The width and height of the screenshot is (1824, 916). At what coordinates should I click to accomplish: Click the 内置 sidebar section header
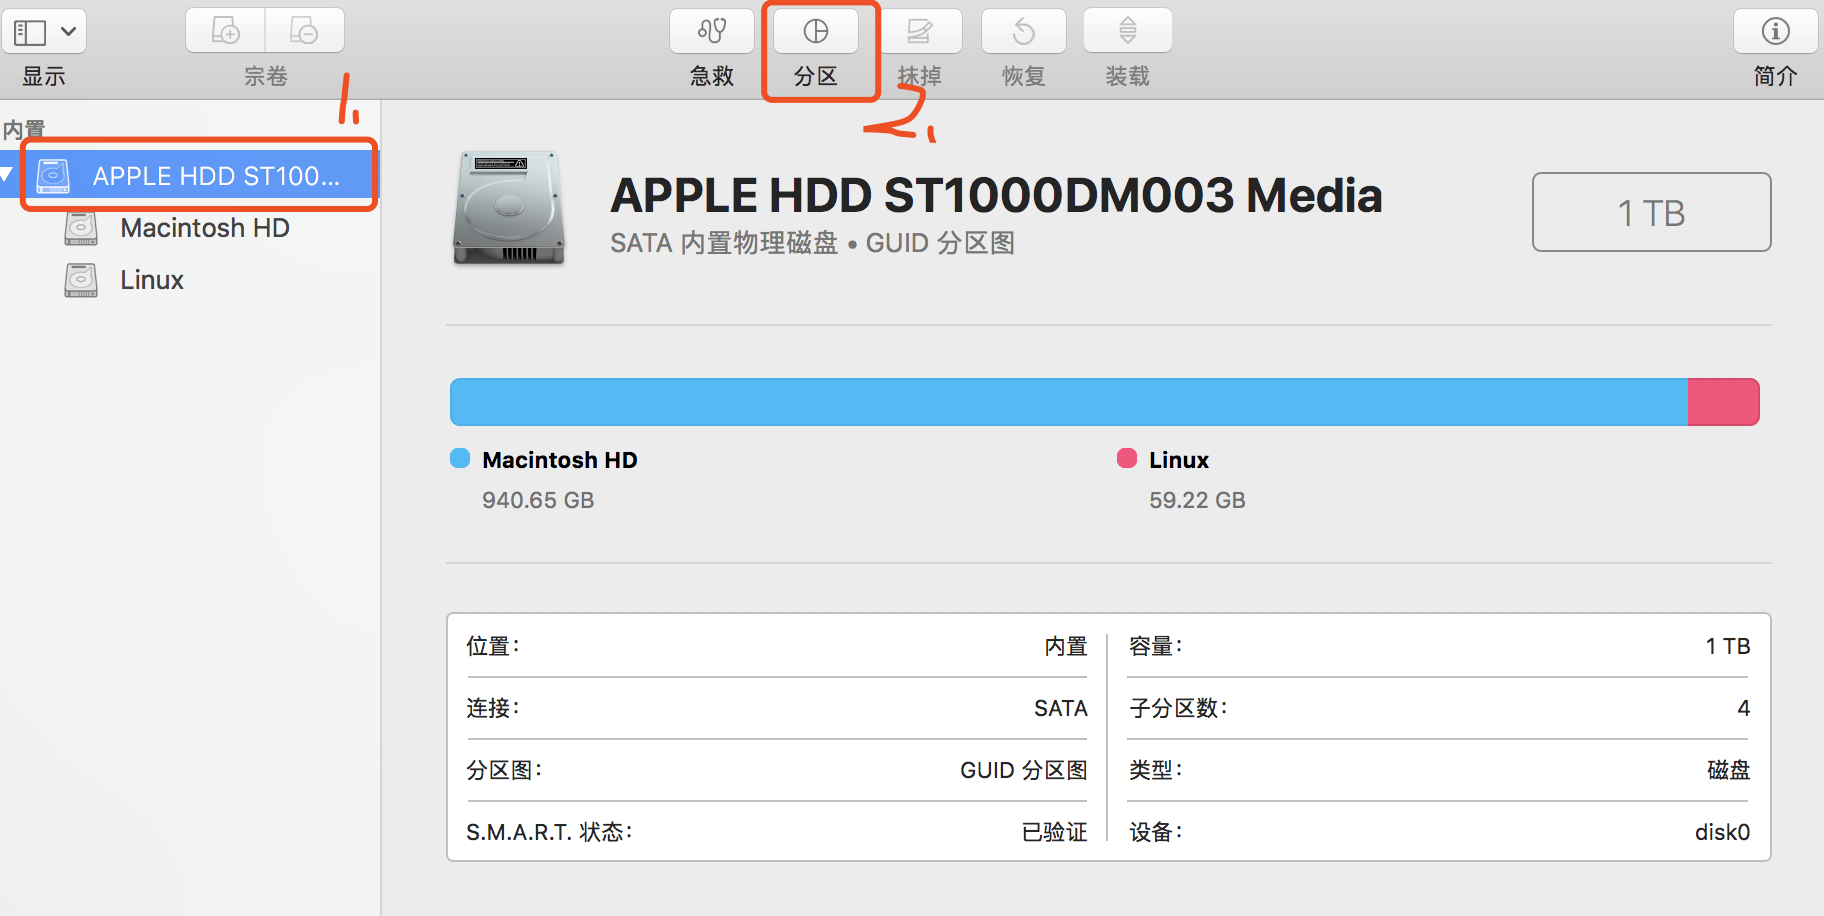(x=24, y=129)
